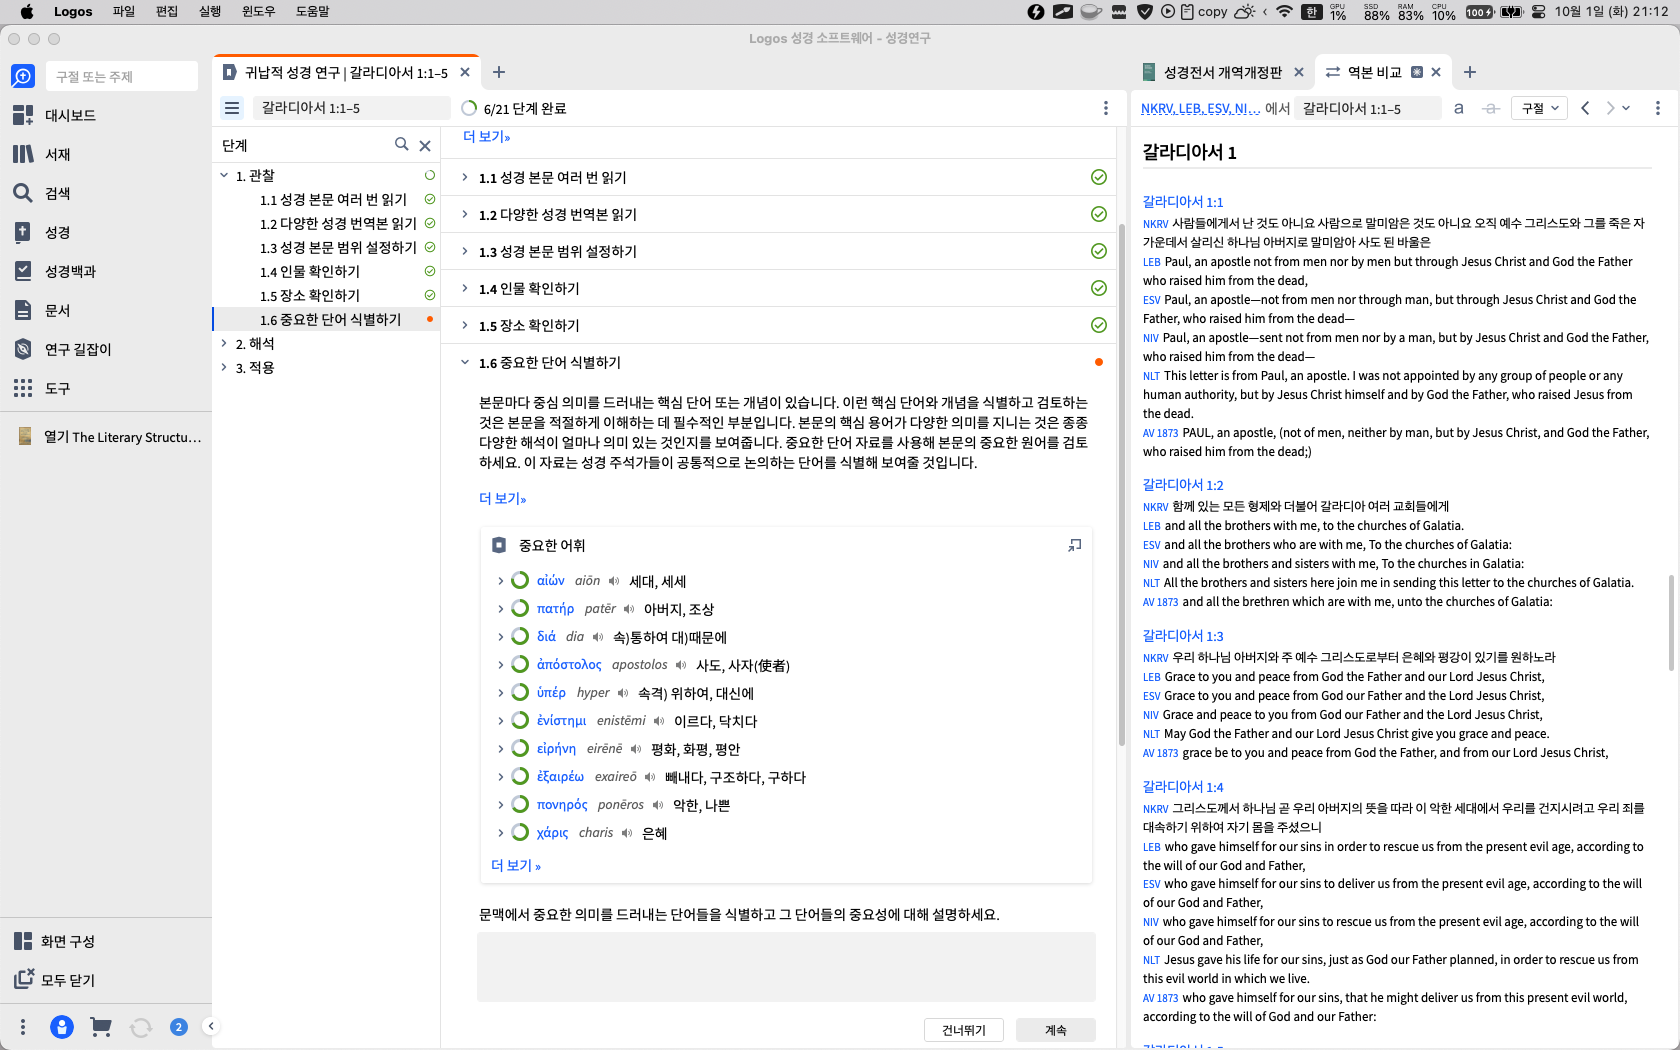Viewport: 1680px width, 1050px height.
Task: Toggle completion of step 1.3 성경 본문 범위 설정하기
Action: (1099, 251)
